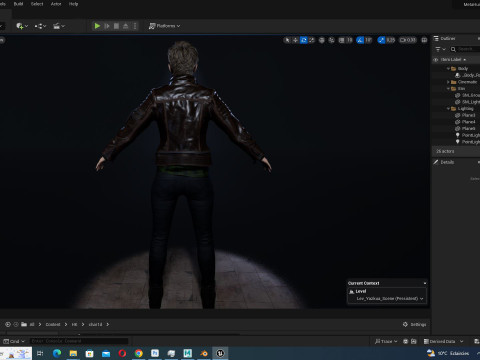The width and height of the screenshot is (480, 360).
Task: Open the Derived Data dropdown
Action: pyautogui.click(x=444, y=341)
